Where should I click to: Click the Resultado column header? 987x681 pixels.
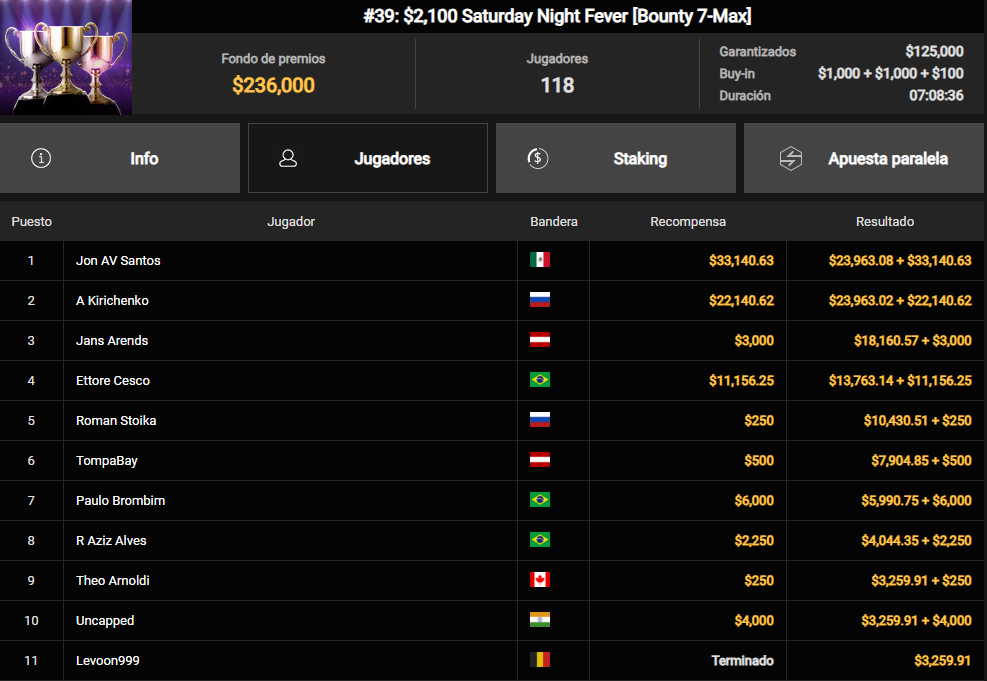[x=884, y=222]
